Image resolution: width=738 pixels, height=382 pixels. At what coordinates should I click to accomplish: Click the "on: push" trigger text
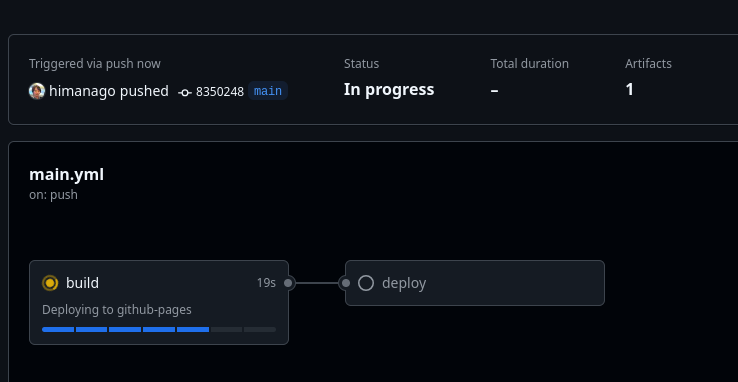click(53, 195)
